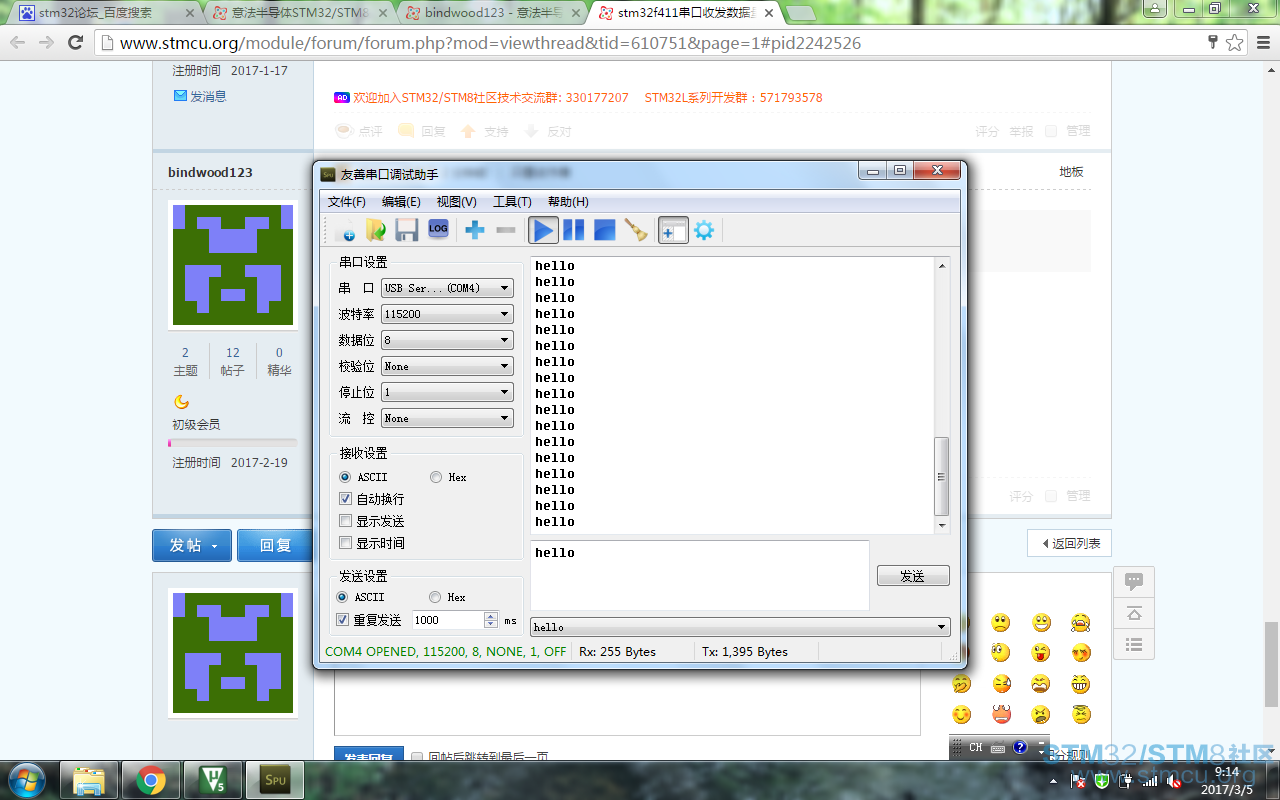Click the open folder icon in the serial tool toolbar
Viewport: 1280px width, 800px height.
coord(375,230)
